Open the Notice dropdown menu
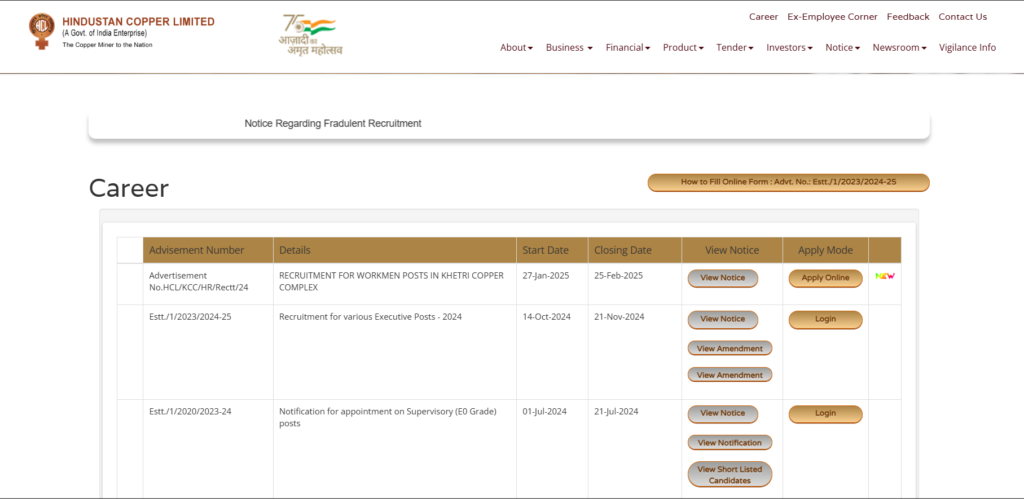 tap(842, 48)
